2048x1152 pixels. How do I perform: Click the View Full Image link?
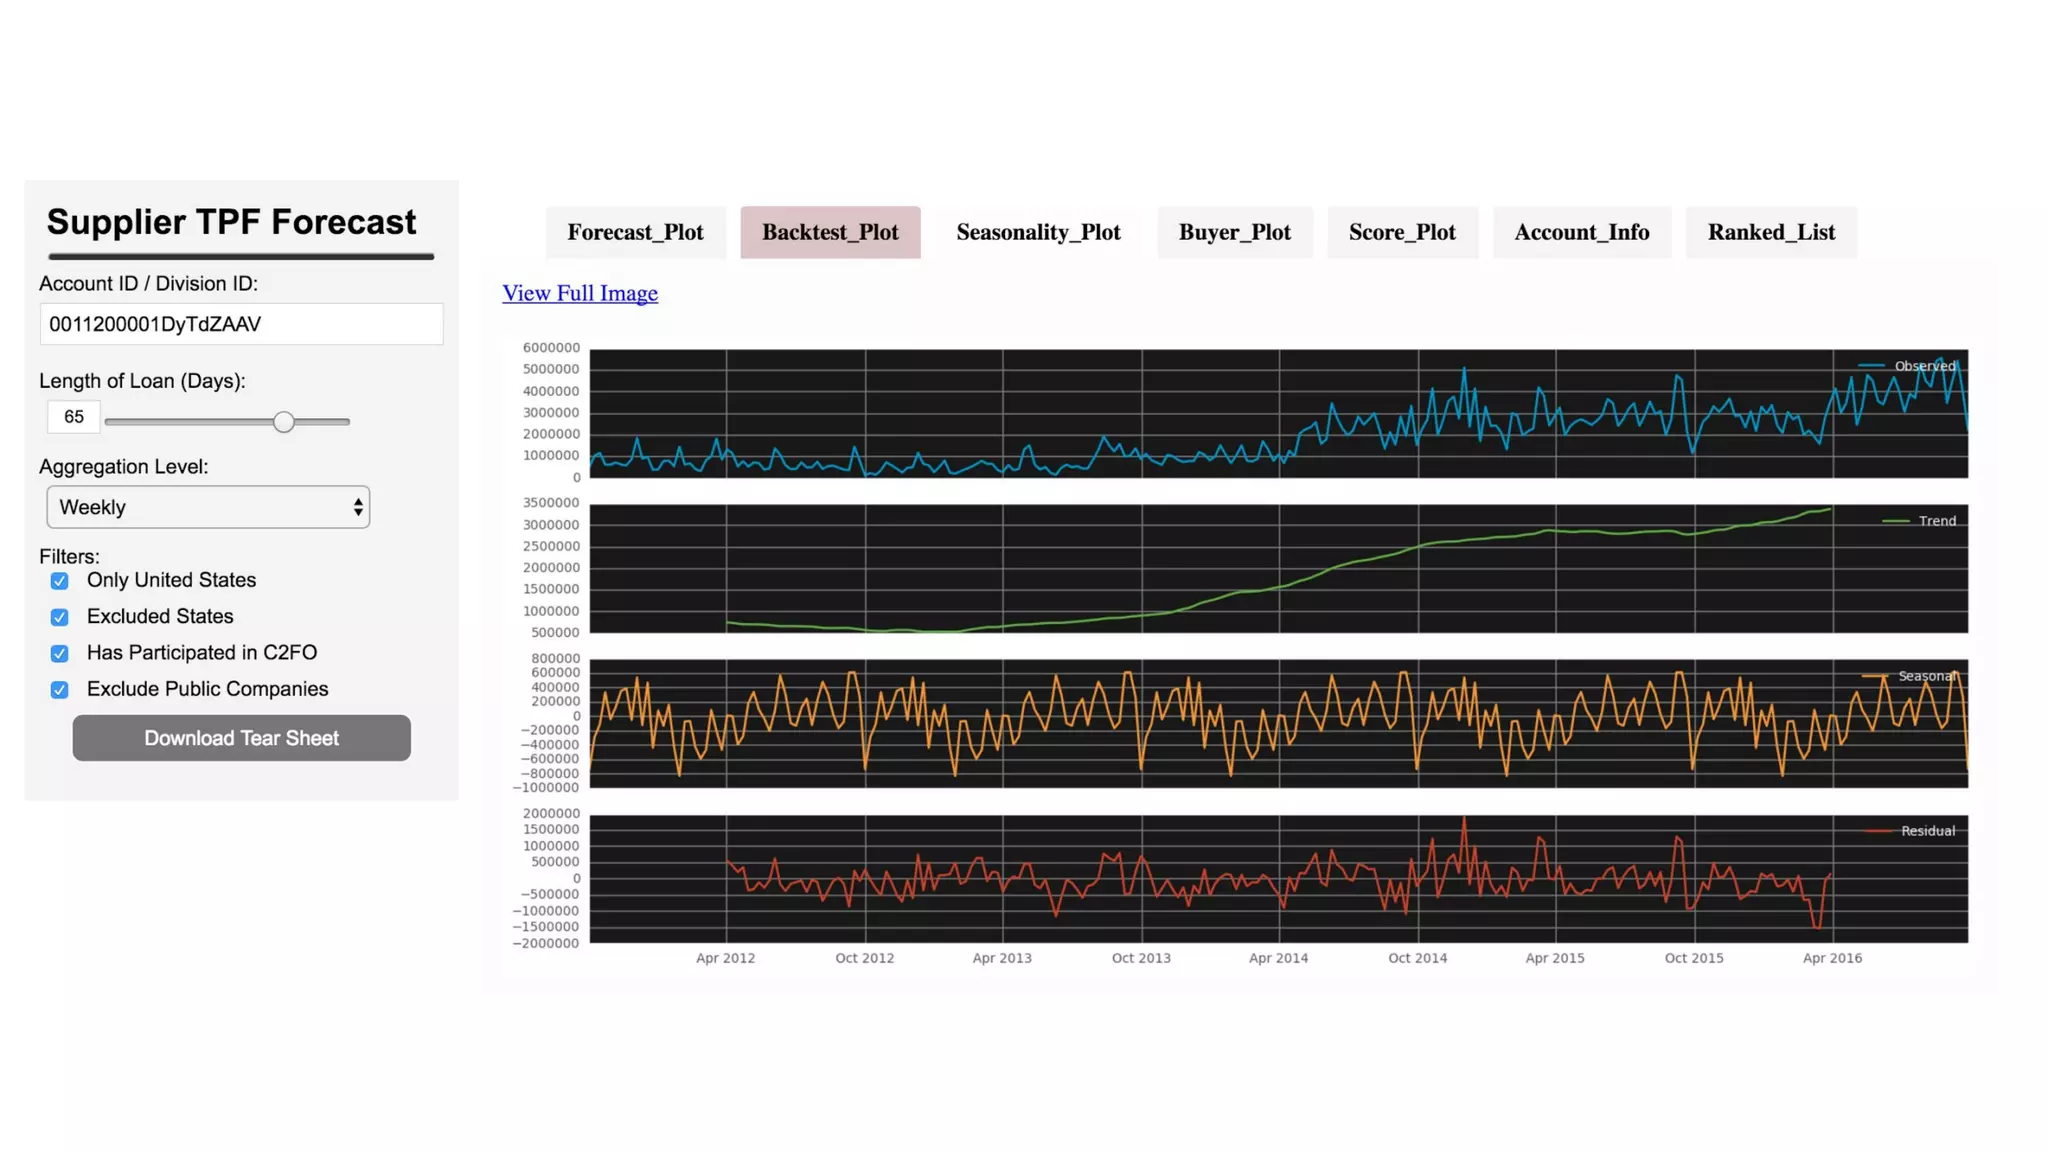579,293
